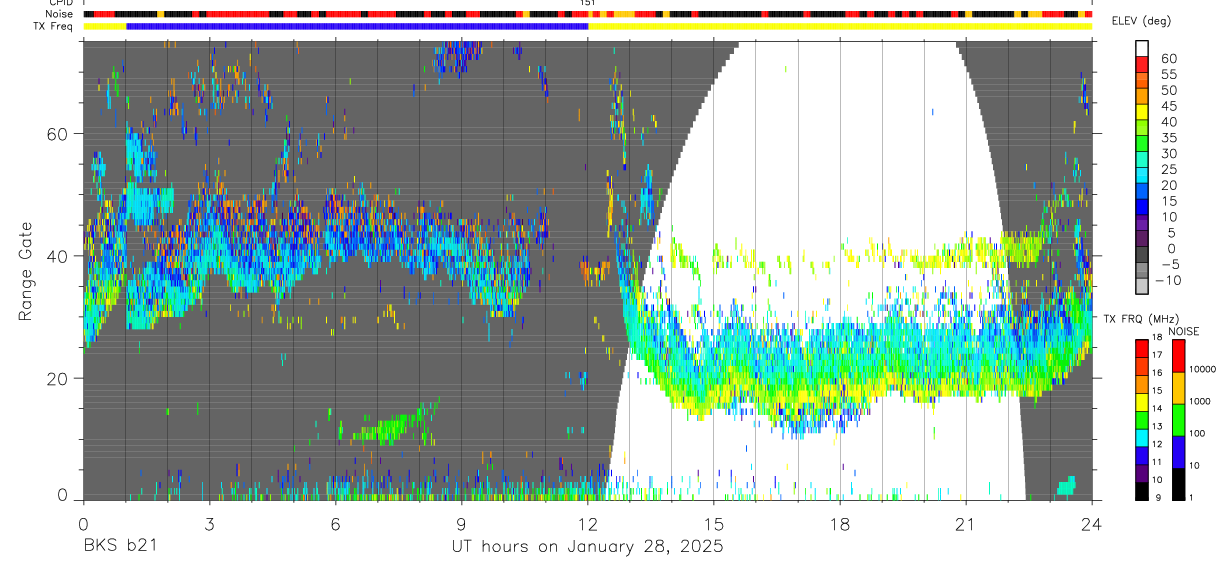The width and height of the screenshot is (1228, 567).
Task: Click the yellow right section of TX Freq strip
Action: [840, 26]
